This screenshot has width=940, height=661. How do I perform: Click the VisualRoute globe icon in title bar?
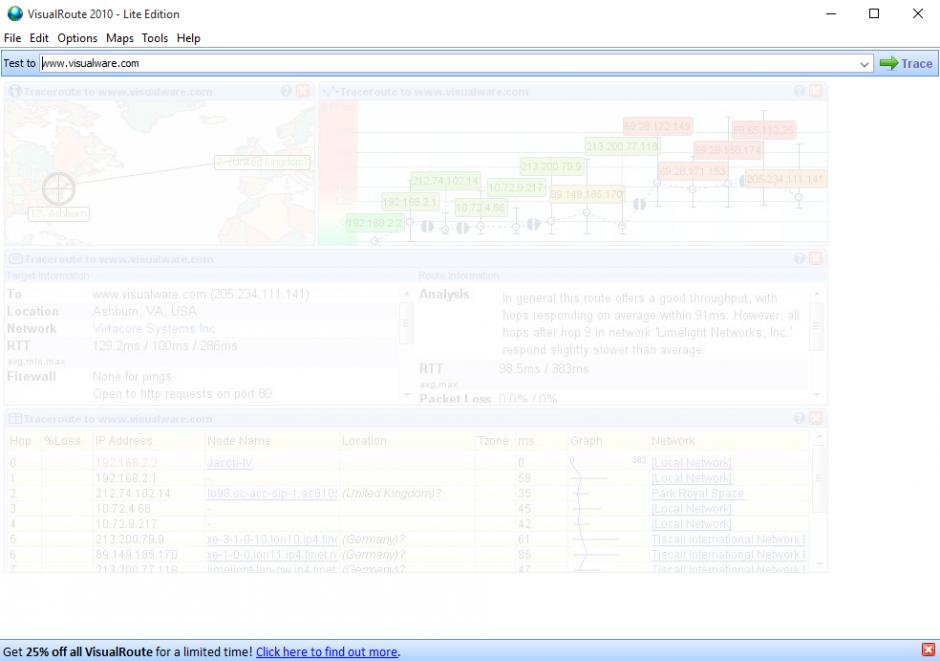point(14,14)
